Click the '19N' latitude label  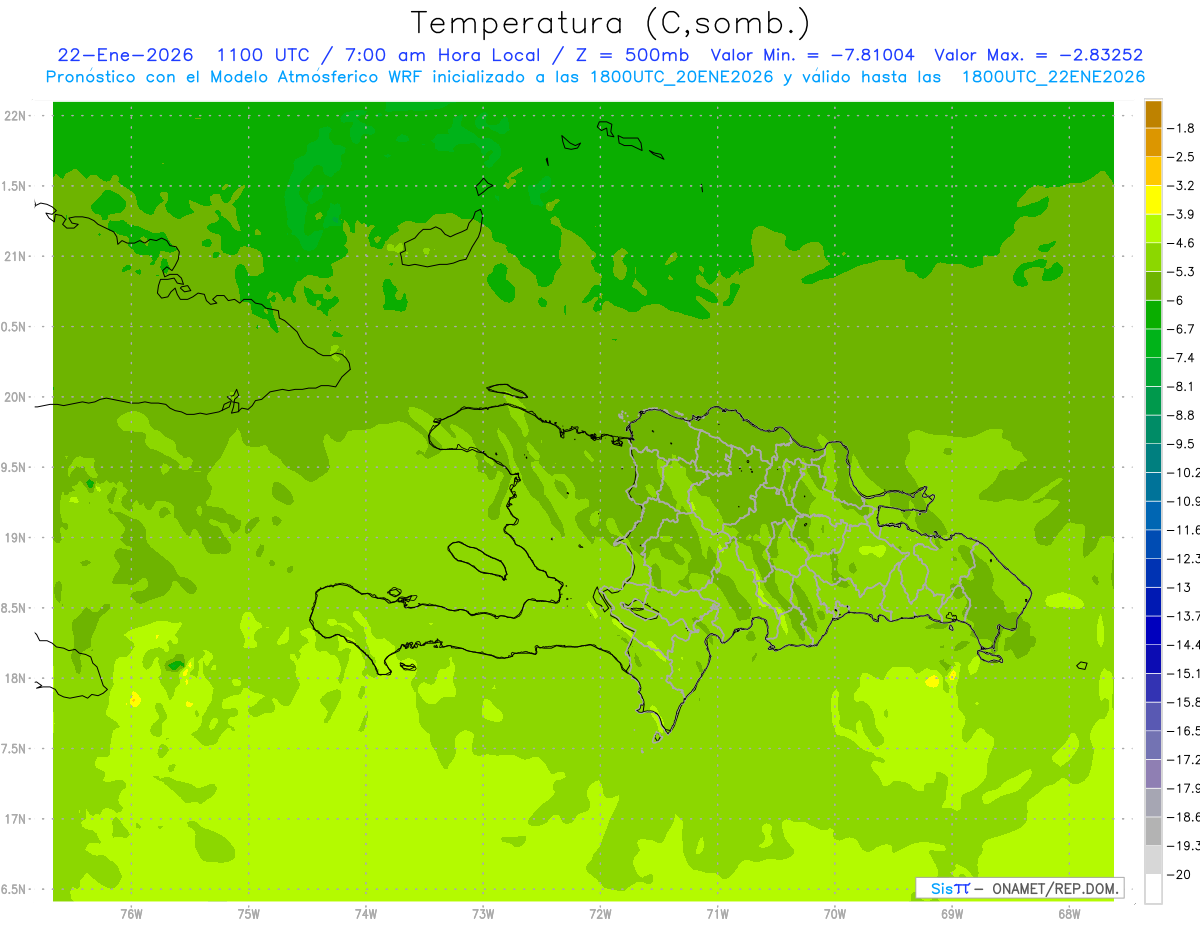pos(15,538)
